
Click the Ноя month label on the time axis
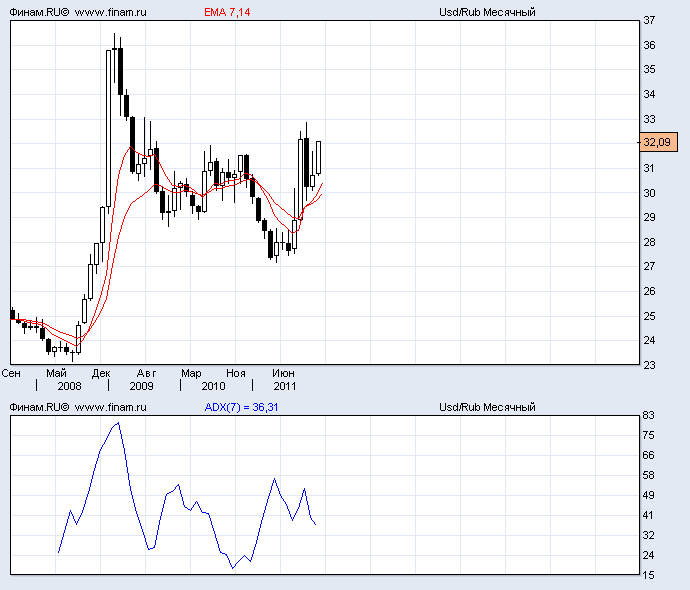pyautogui.click(x=236, y=374)
